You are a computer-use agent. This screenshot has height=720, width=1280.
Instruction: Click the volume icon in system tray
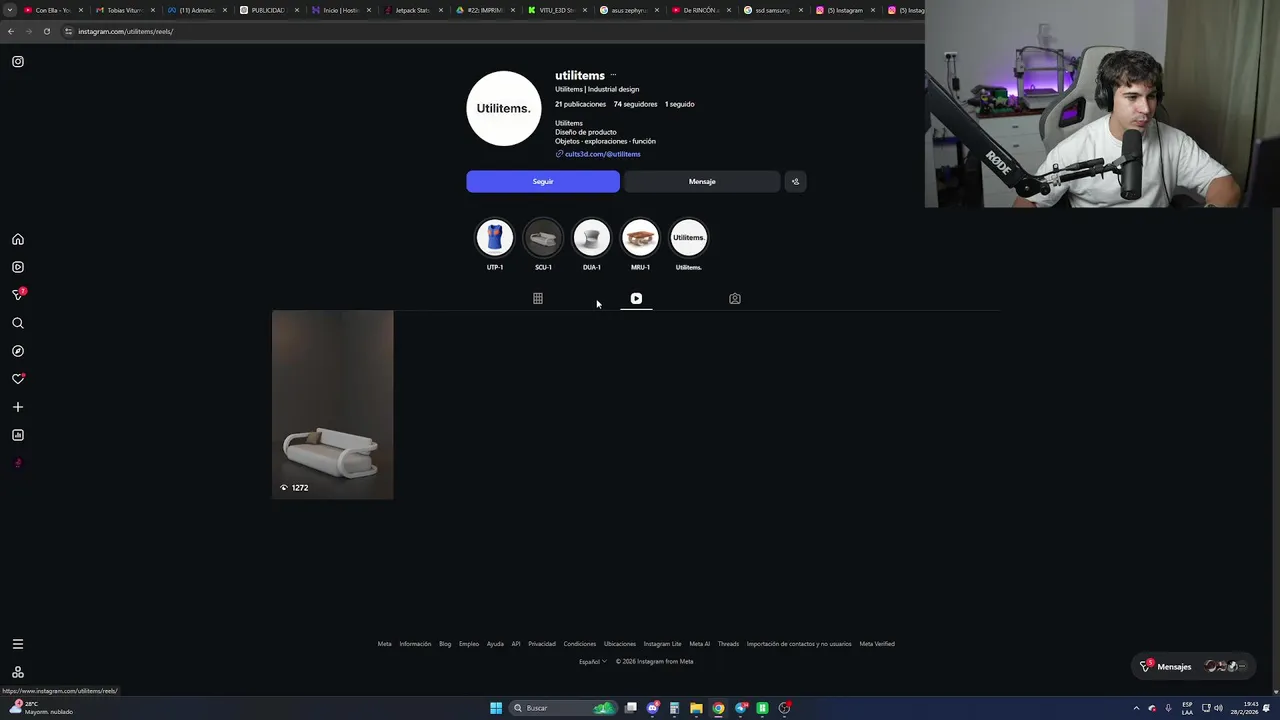tap(1218, 708)
